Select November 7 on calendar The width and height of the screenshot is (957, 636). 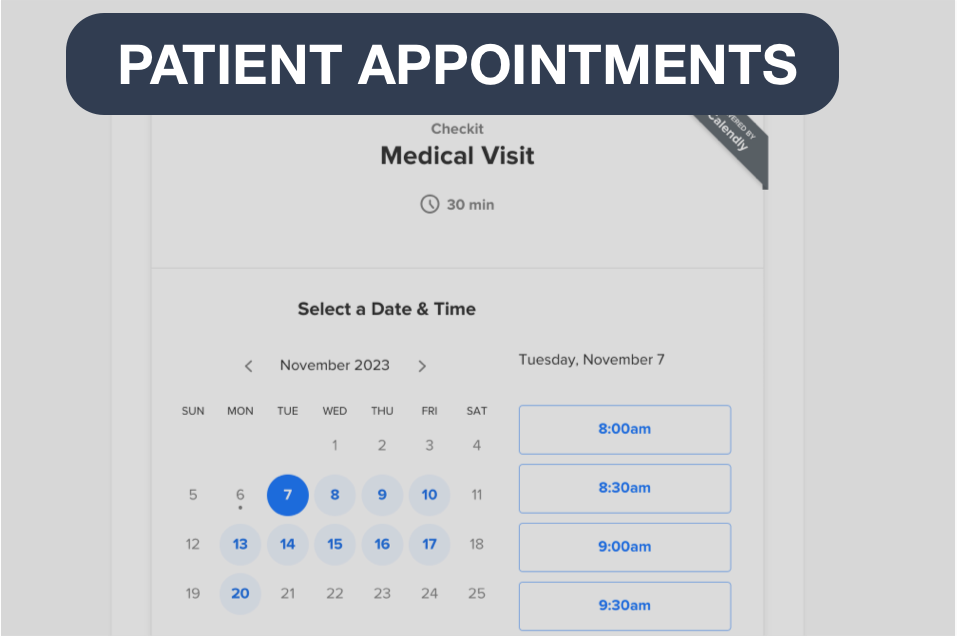tap(287, 495)
